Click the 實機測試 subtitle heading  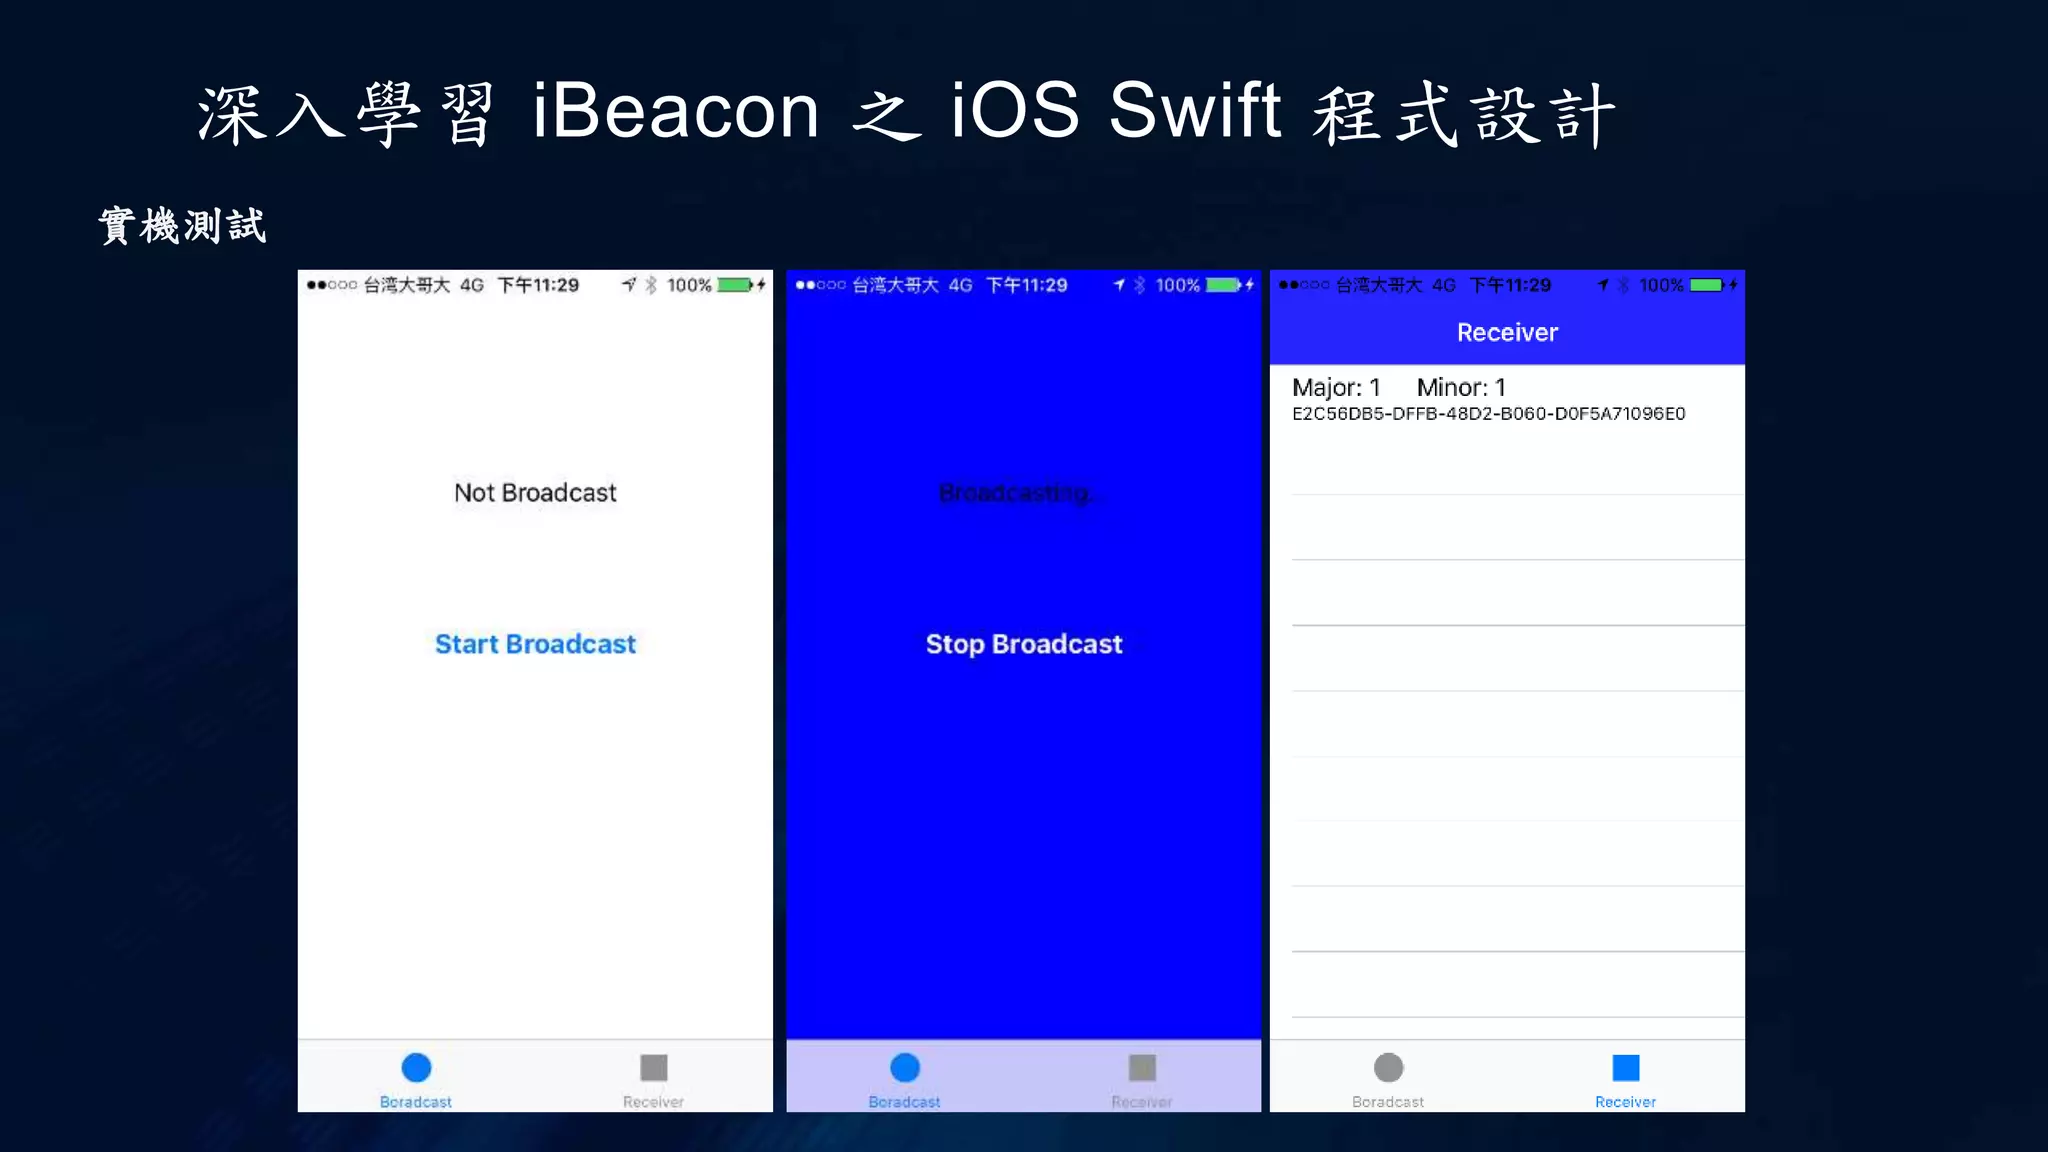pyautogui.click(x=183, y=226)
